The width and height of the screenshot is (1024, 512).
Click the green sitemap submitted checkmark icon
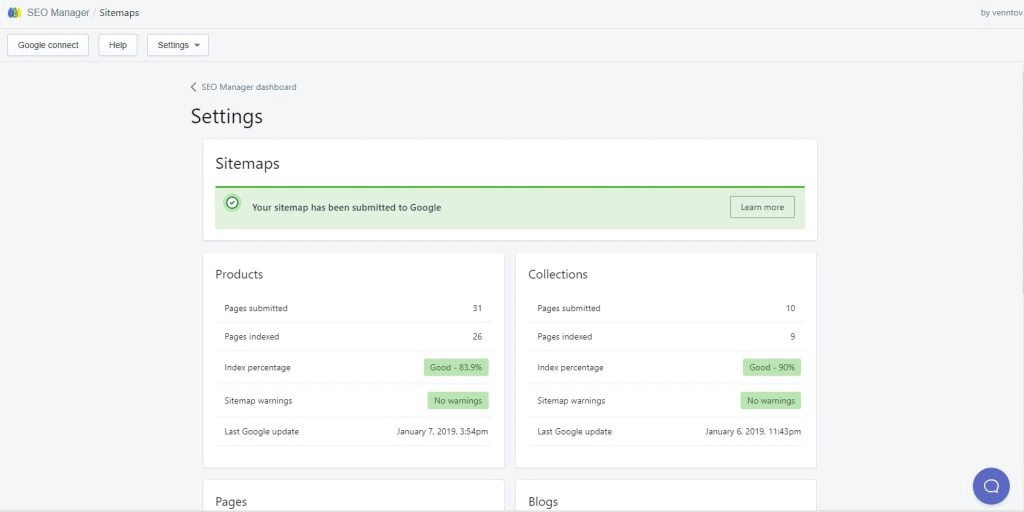pyautogui.click(x=232, y=203)
